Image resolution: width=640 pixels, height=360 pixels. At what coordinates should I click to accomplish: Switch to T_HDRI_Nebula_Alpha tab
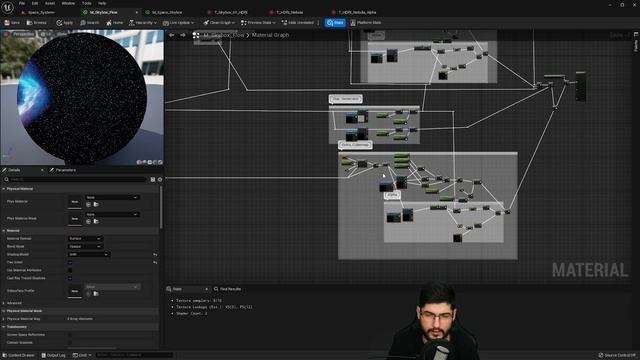(x=355, y=13)
